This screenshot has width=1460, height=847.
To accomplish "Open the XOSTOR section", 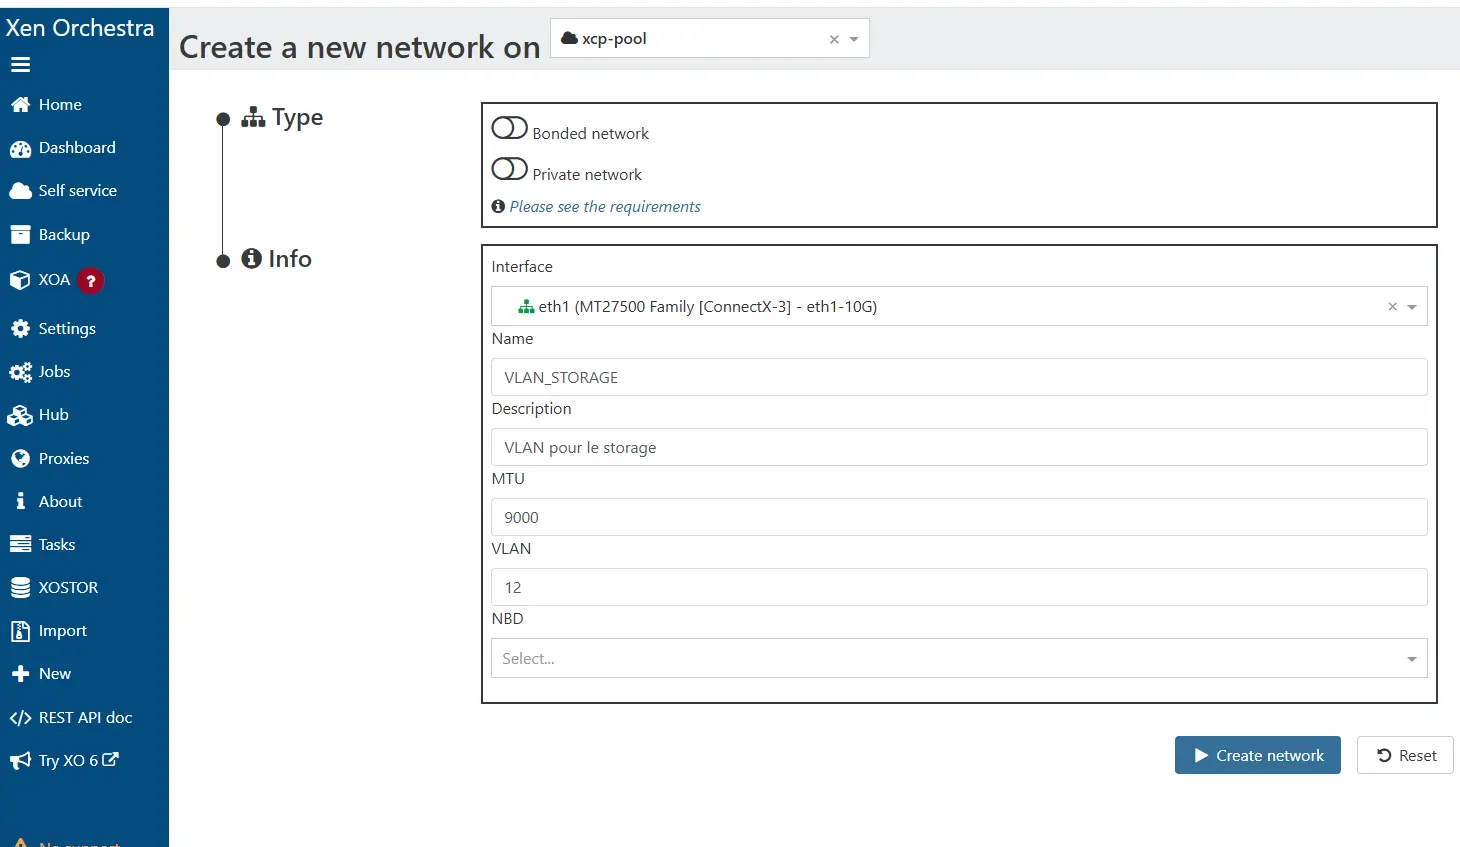I will coord(68,587).
